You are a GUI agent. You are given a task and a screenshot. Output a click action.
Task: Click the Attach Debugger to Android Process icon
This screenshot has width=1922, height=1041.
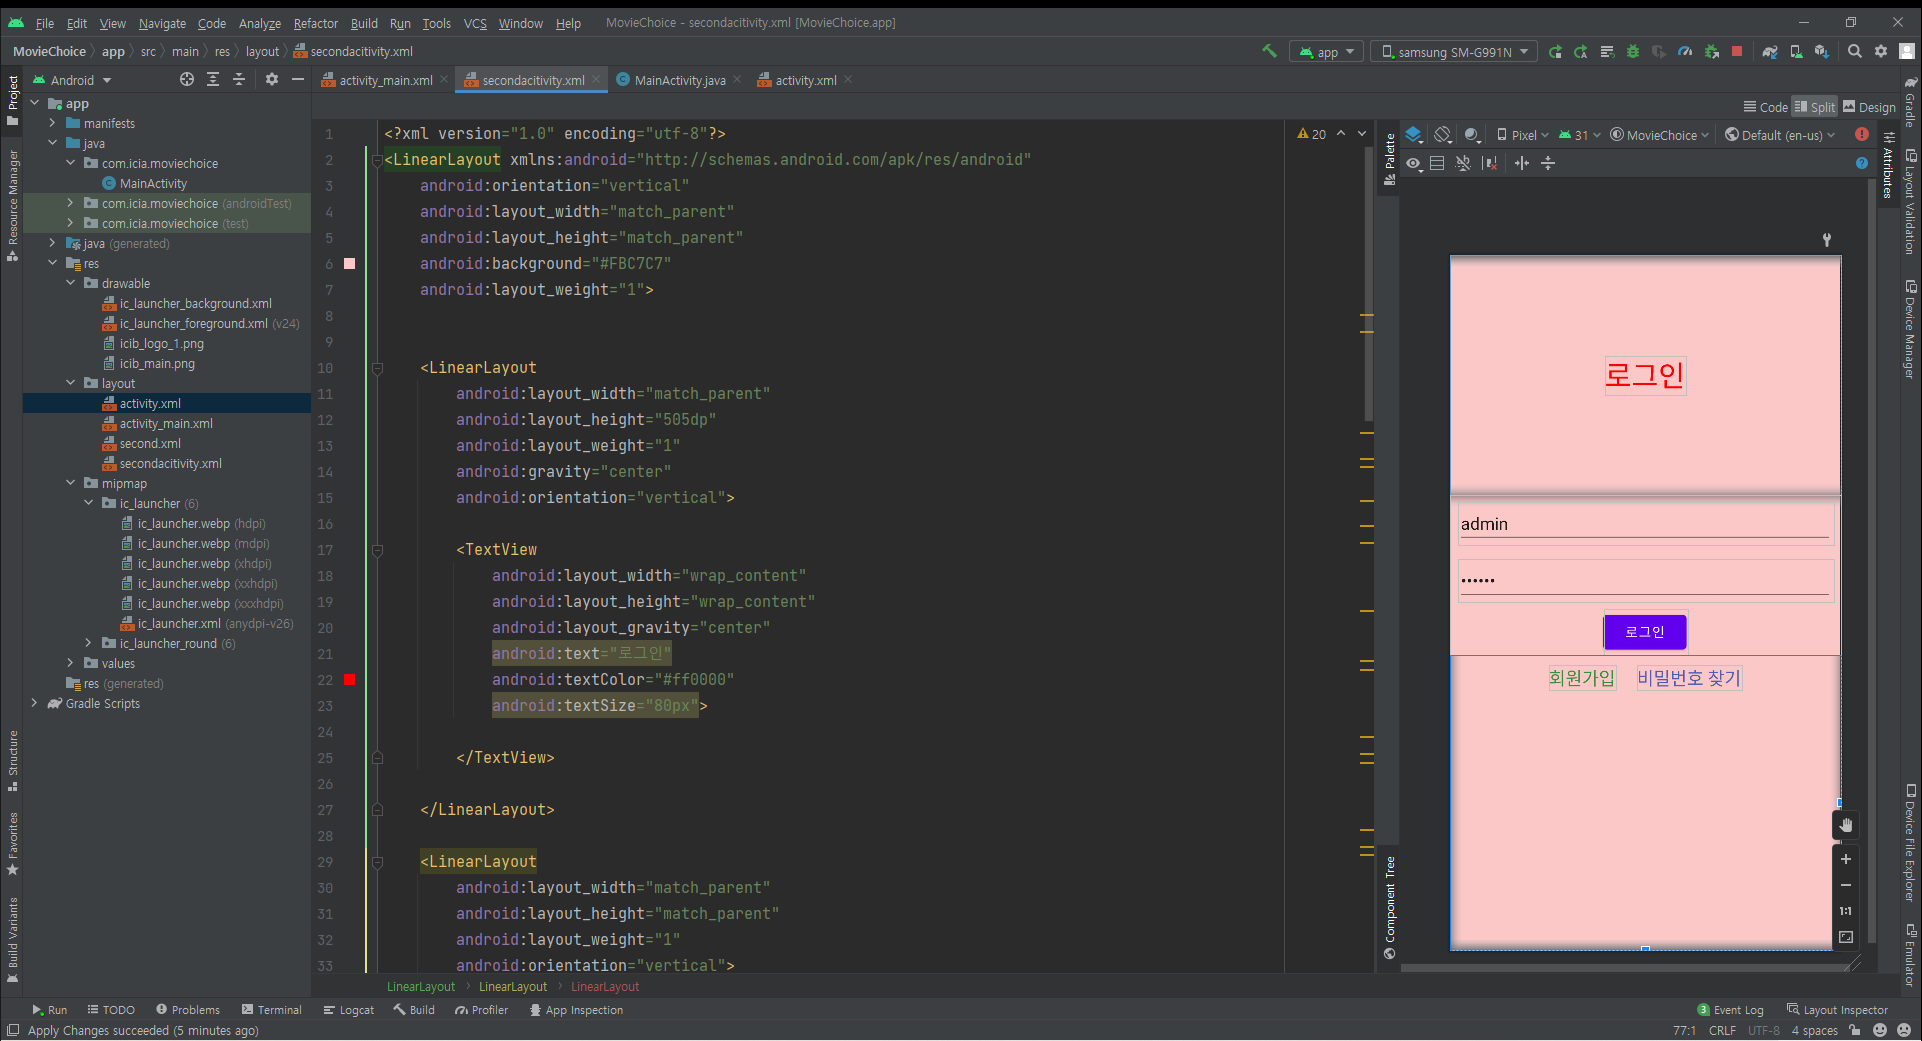point(1712,51)
